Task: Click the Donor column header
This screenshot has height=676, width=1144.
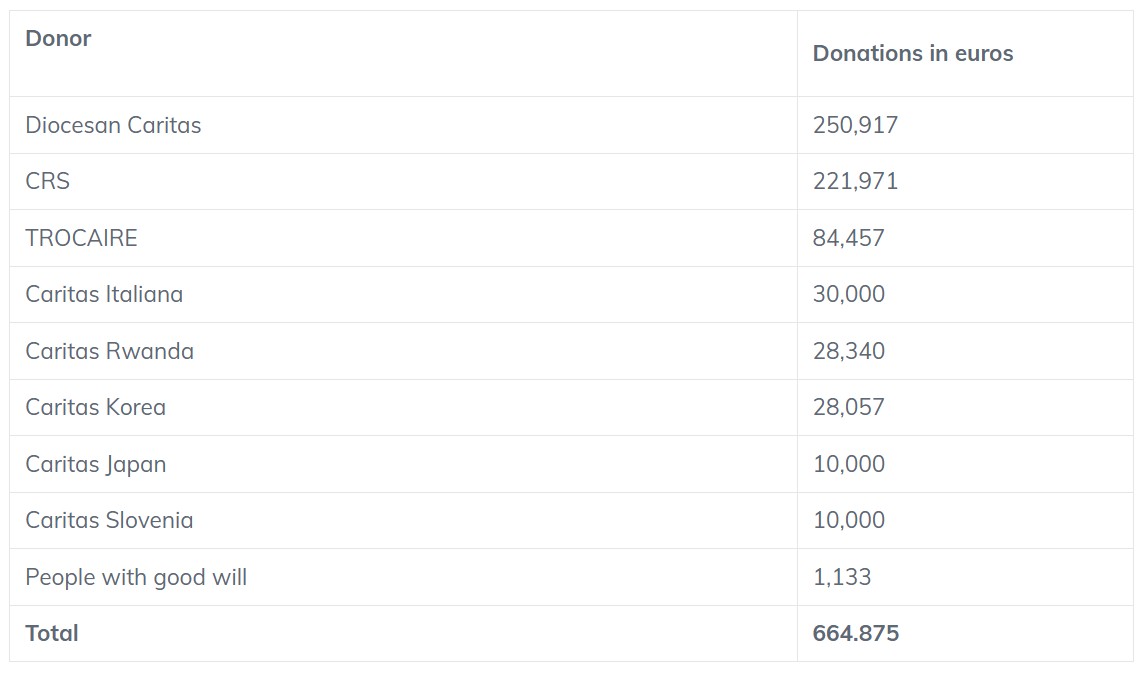Action: point(58,38)
